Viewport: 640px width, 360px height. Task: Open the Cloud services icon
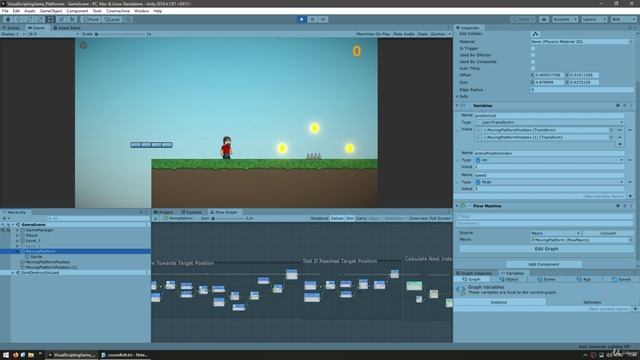(x=544, y=19)
